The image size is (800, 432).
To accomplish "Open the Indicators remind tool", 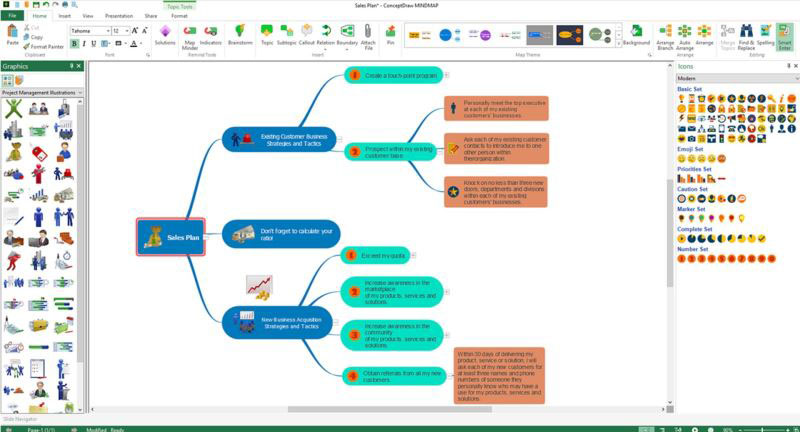I will click(x=211, y=35).
